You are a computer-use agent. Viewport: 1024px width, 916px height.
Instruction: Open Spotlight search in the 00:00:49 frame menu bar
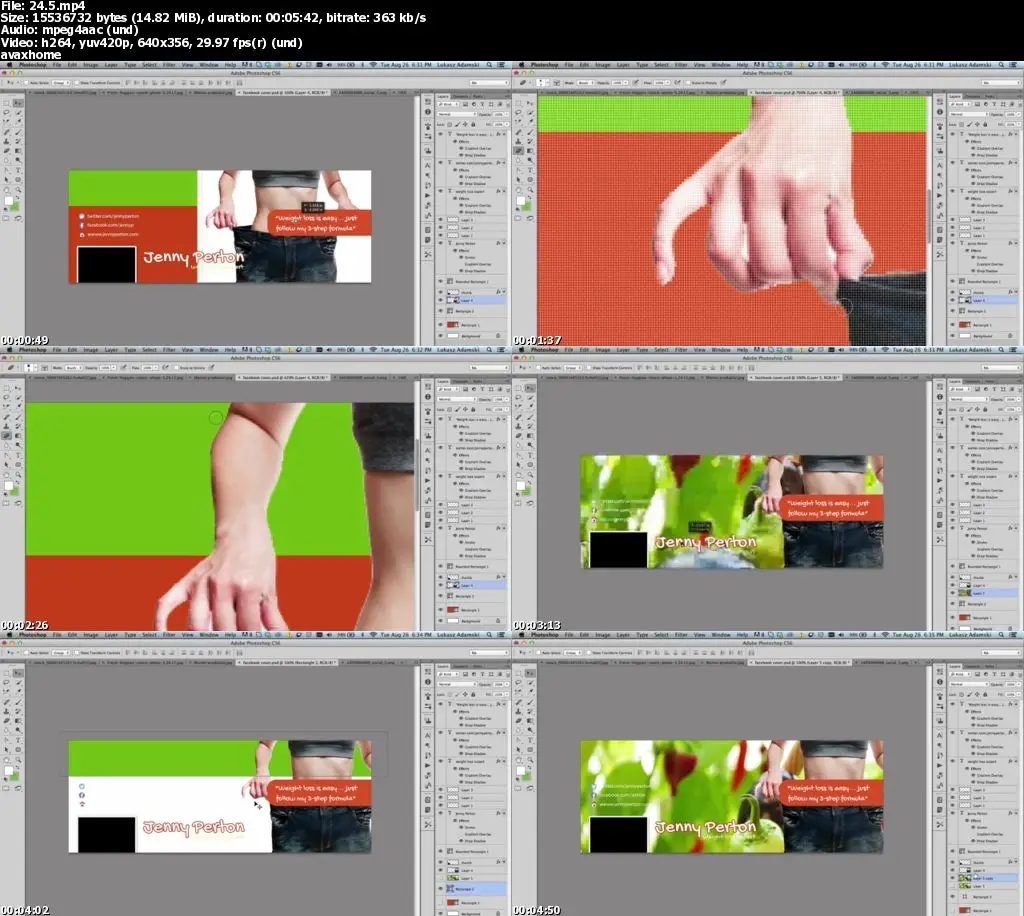click(489, 65)
